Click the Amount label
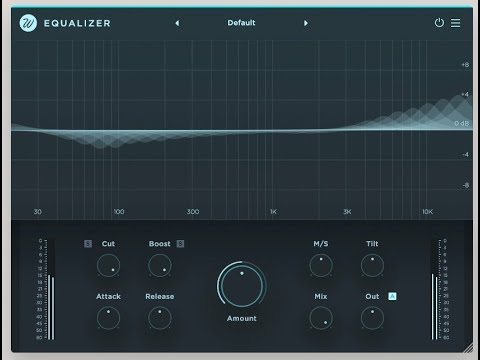The image size is (480, 360). coord(242,318)
